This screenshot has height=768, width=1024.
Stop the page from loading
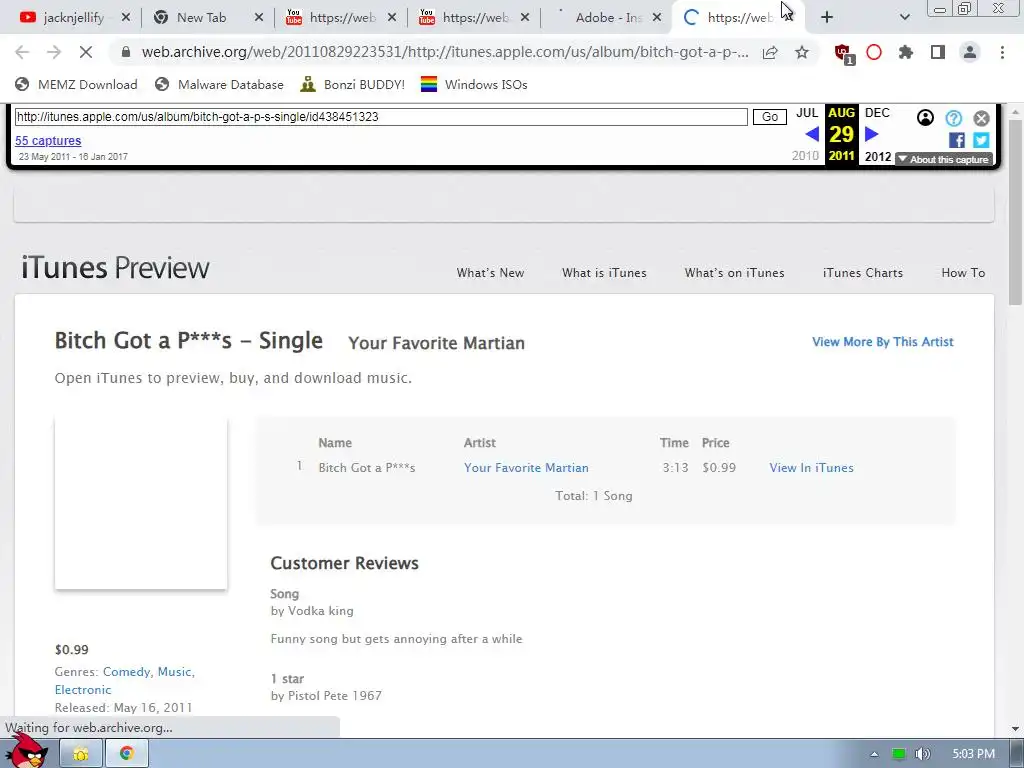[86, 52]
